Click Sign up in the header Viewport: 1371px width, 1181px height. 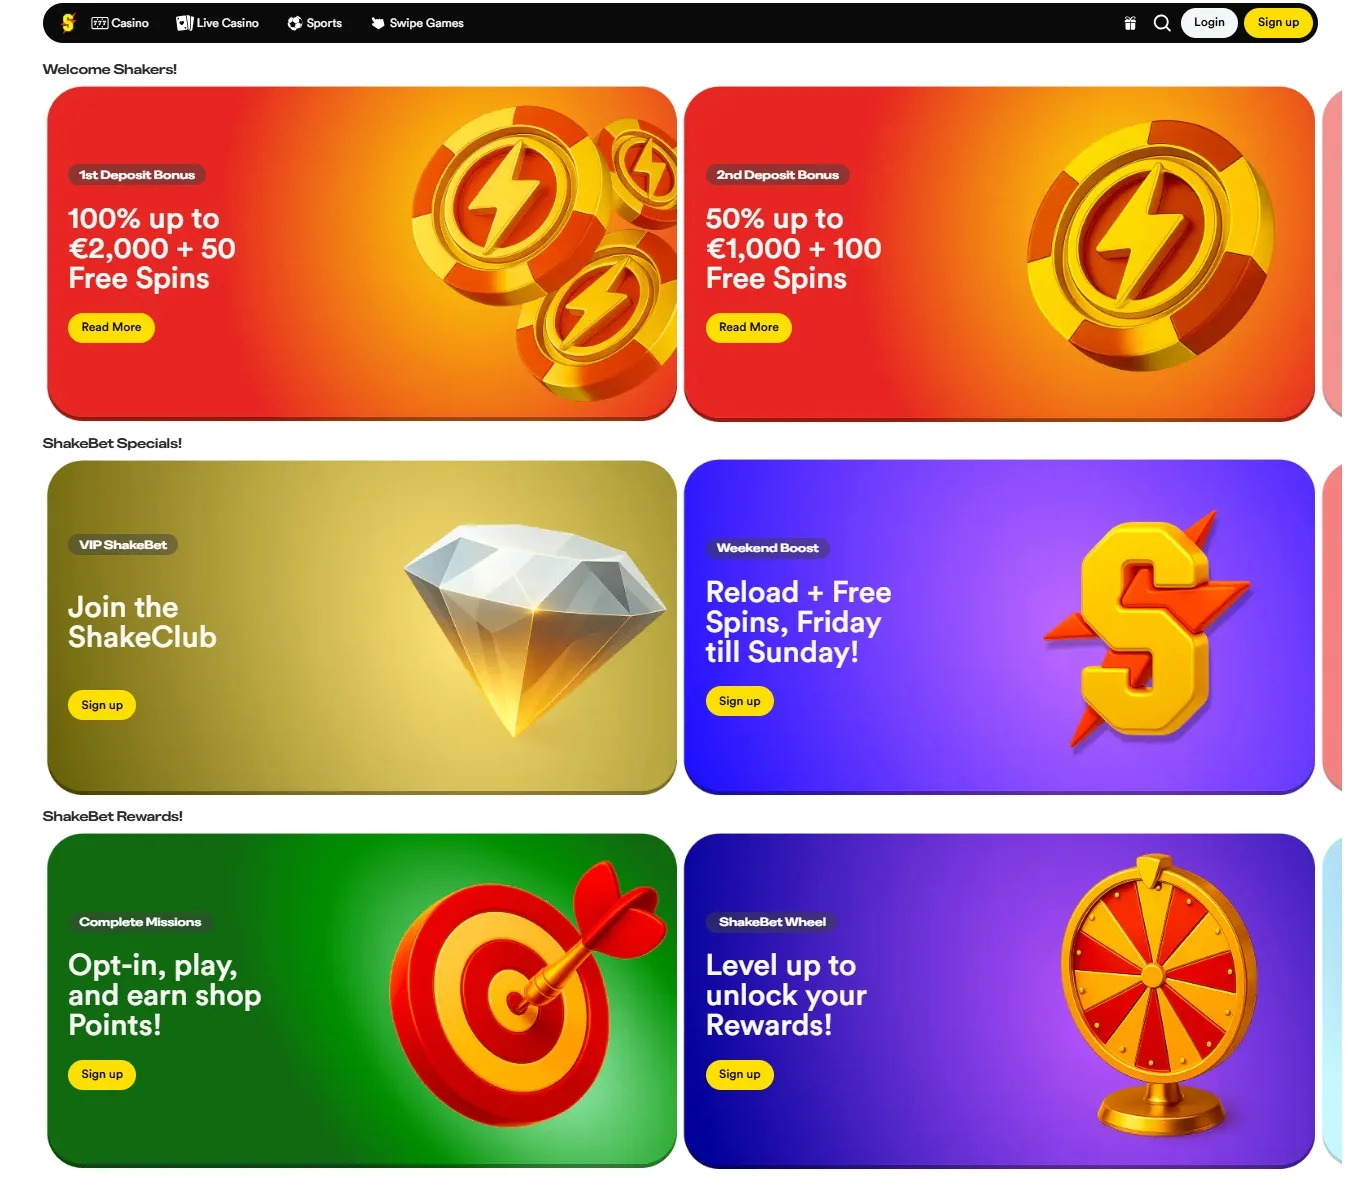[x=1278, y=23]
